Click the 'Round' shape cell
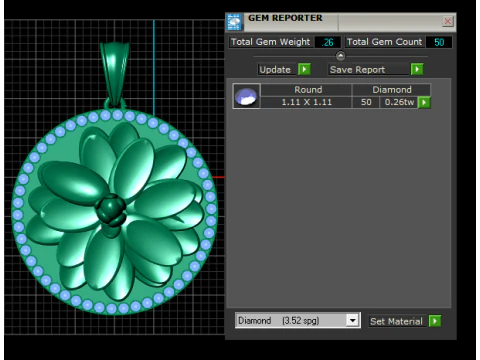480x360 pixels. tap(308, 90)
